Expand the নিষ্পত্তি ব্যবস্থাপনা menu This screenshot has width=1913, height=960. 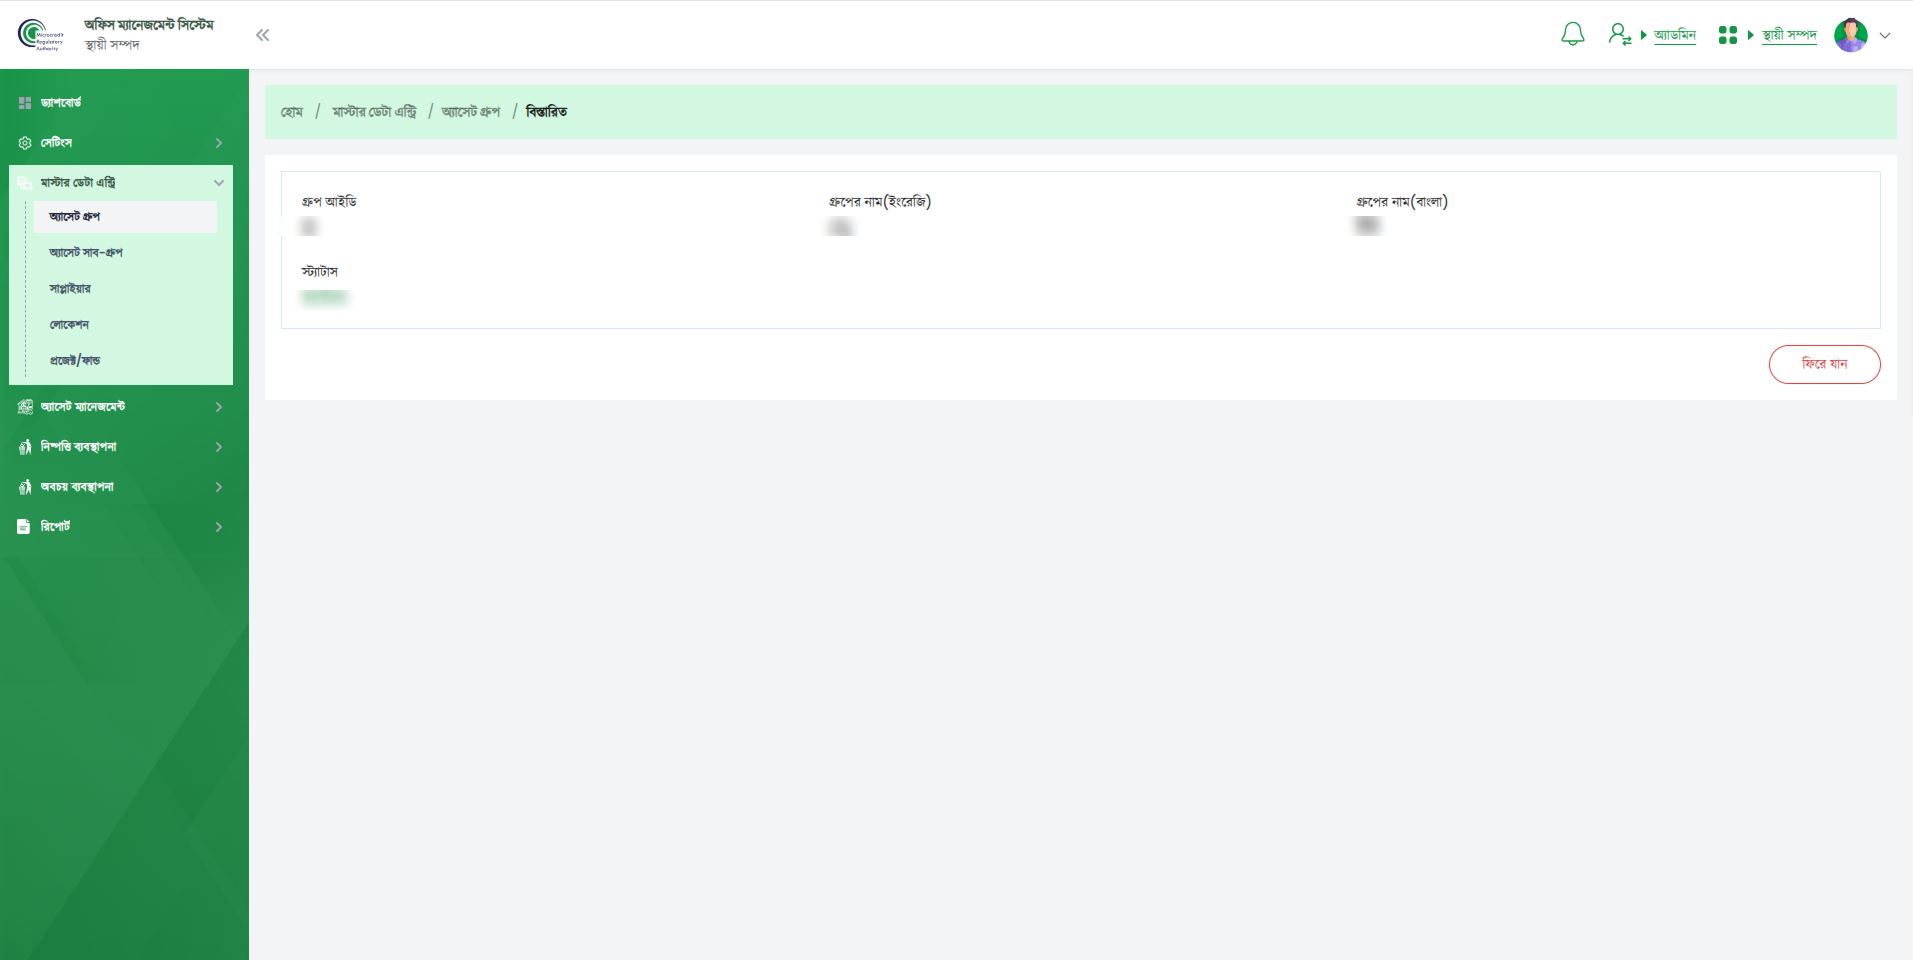[x=219, y=447]
